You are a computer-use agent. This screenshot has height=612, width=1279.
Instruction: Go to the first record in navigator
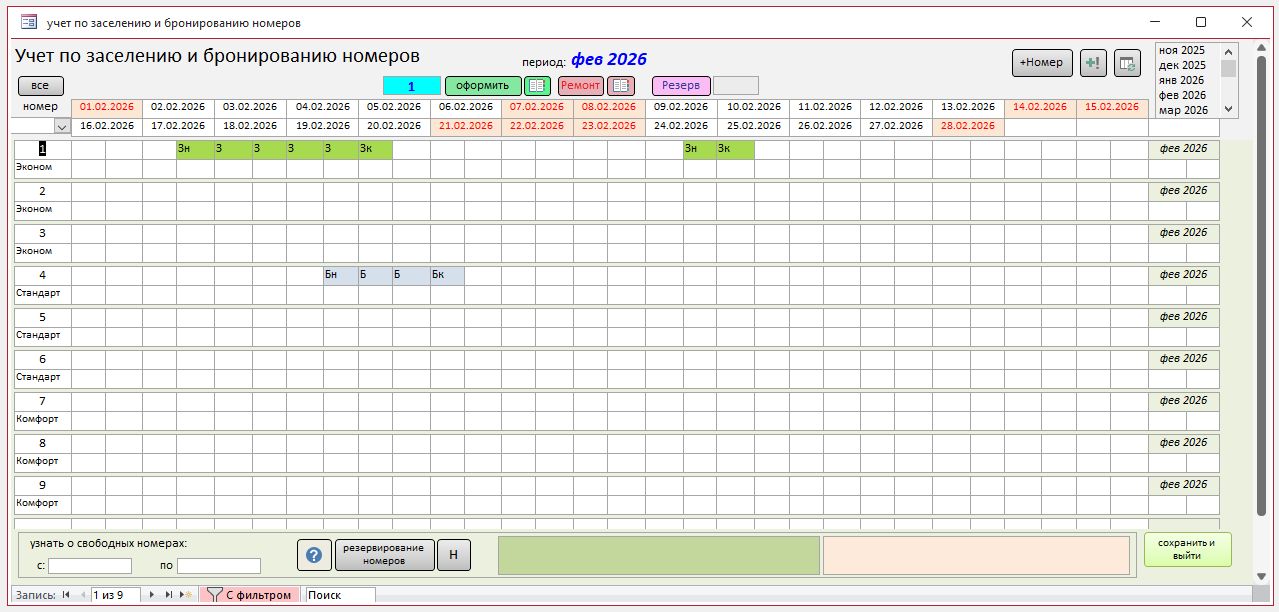tap(66, 595)
